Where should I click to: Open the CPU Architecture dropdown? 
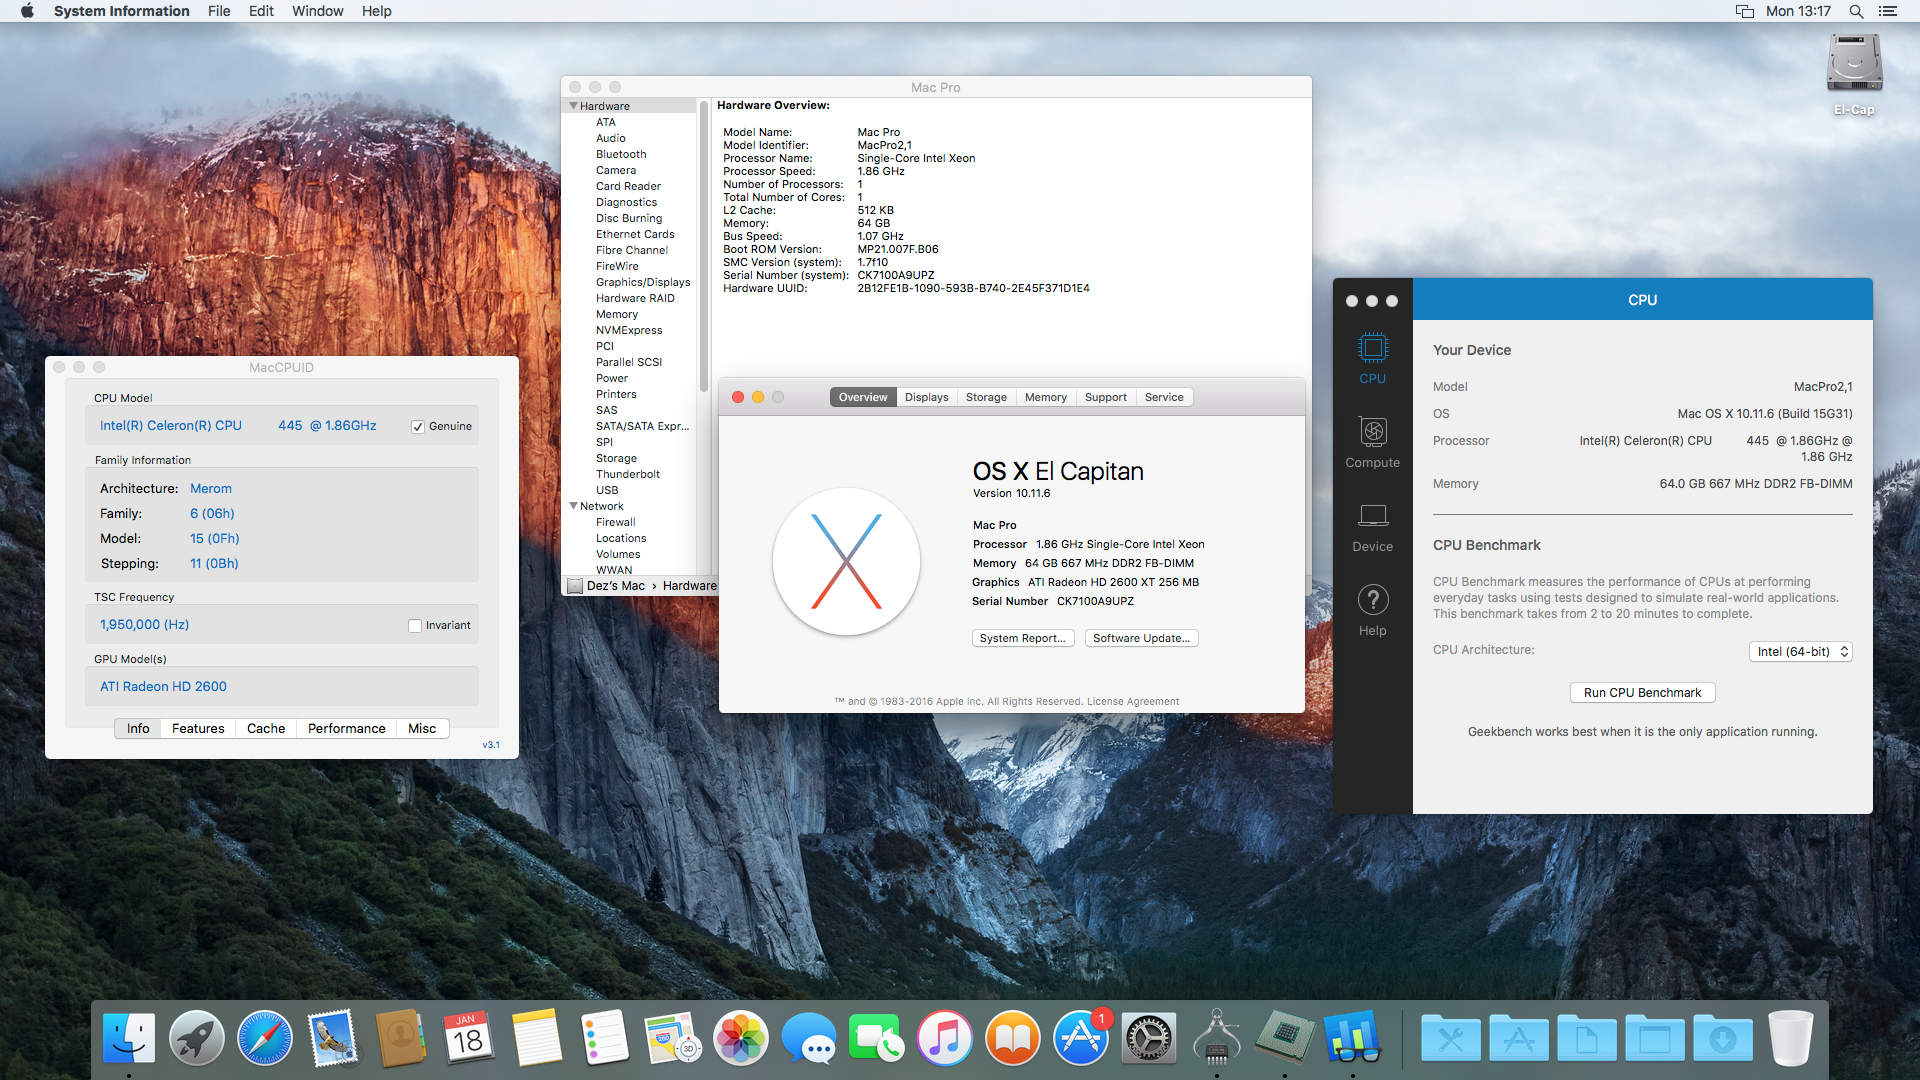1800,652
